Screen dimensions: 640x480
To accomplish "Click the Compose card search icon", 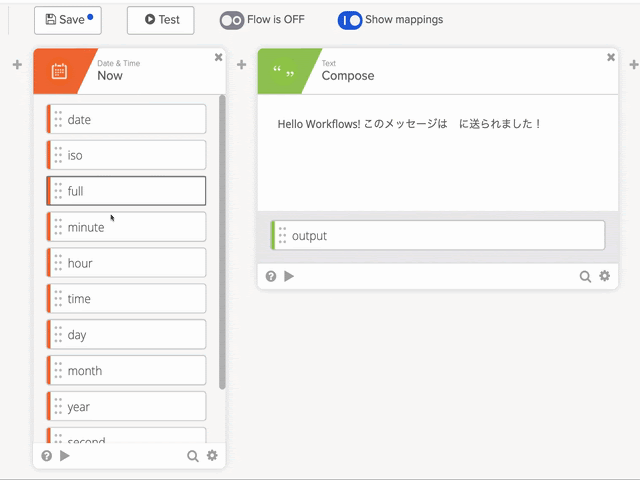I will coord(585,276).
